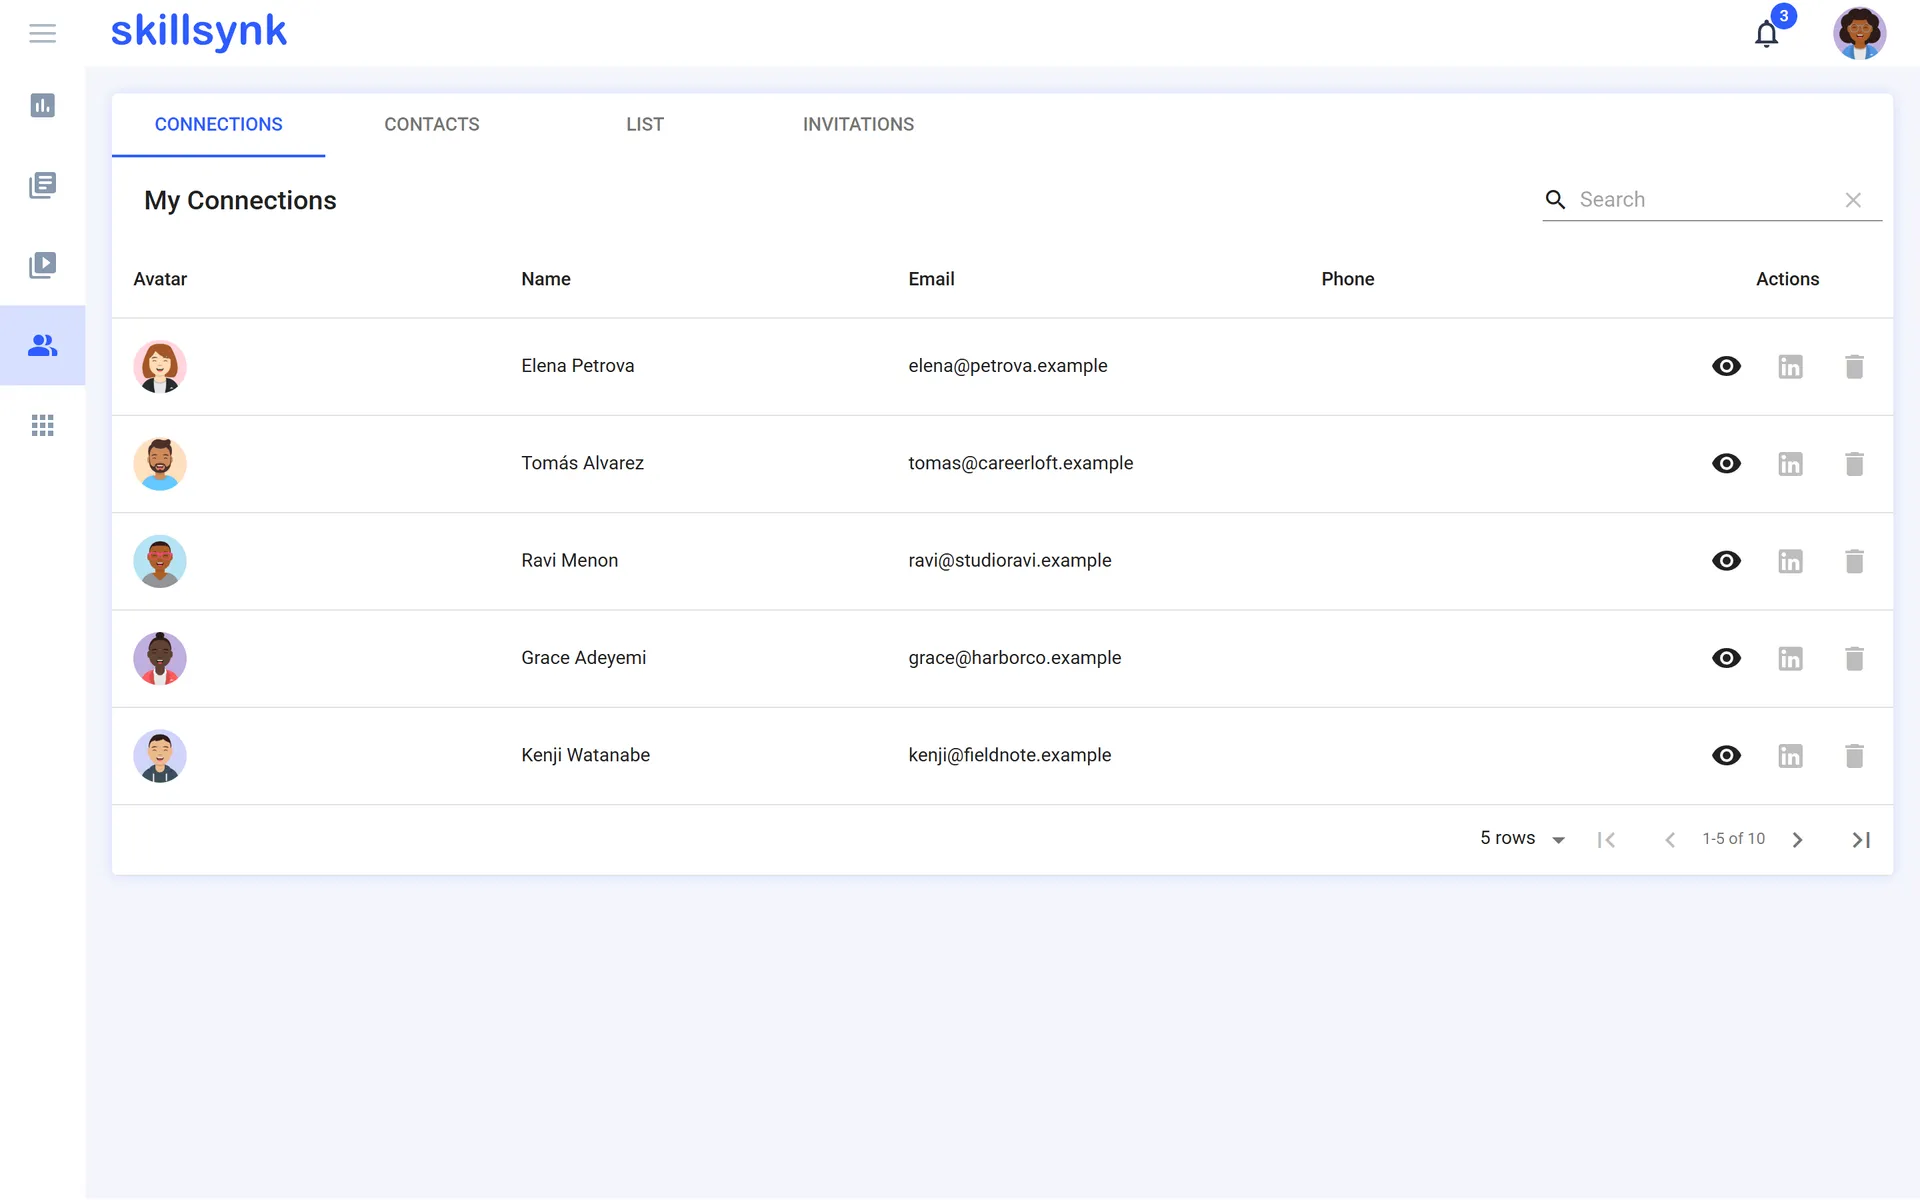Go to the previous page arrow
This screenshot has width=1920, height=1200.
(1669, 840)
